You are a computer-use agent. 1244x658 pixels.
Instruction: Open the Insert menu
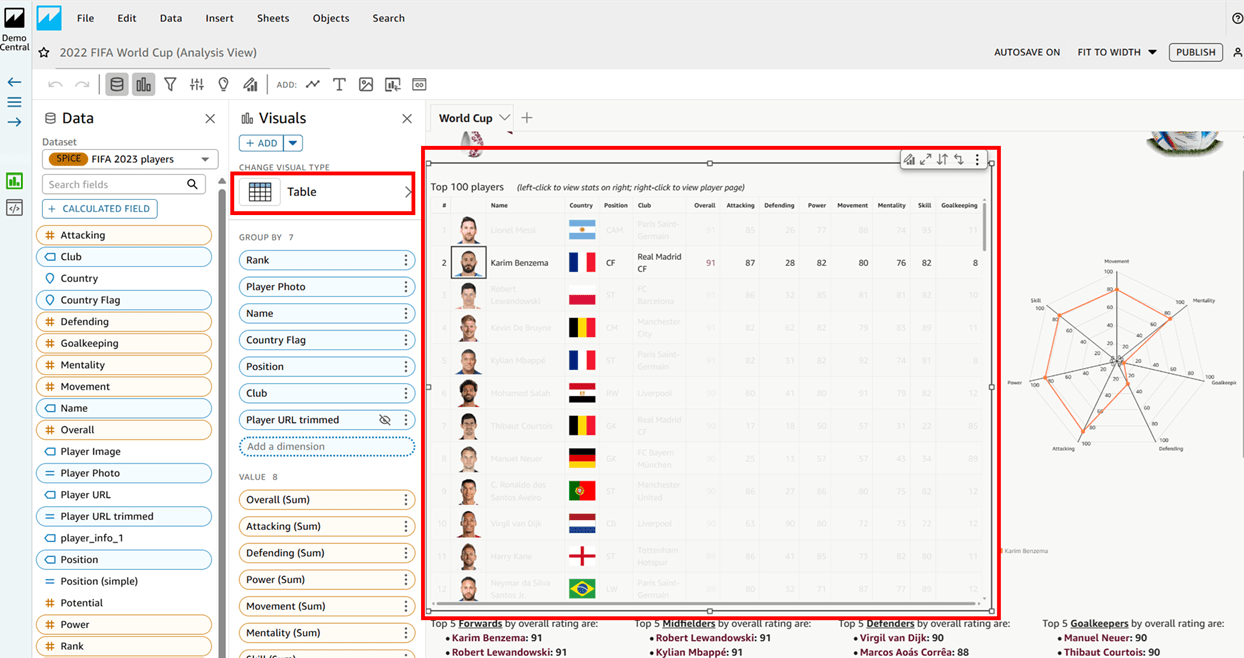(220, 18)
